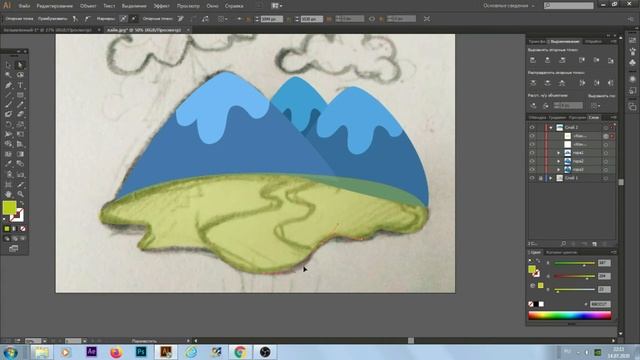This screenshot has width=640, height=360.
Task: Select the Lasso tool
Action: click(20, 75)
